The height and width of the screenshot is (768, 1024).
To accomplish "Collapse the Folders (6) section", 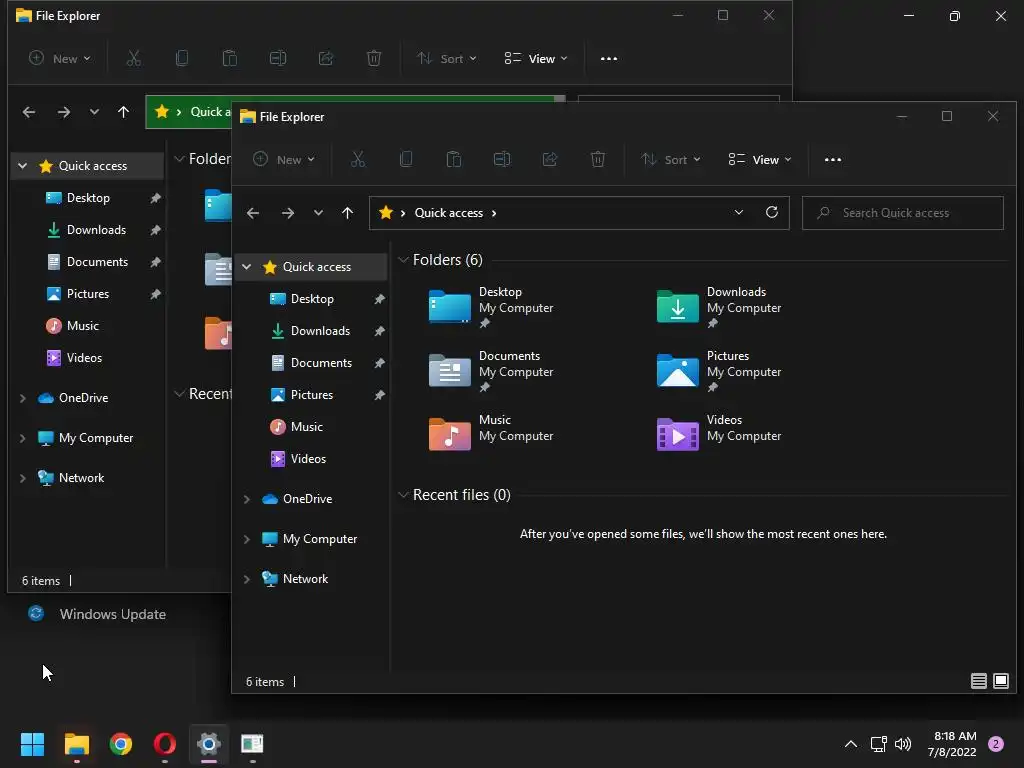I will coord(404,260).
